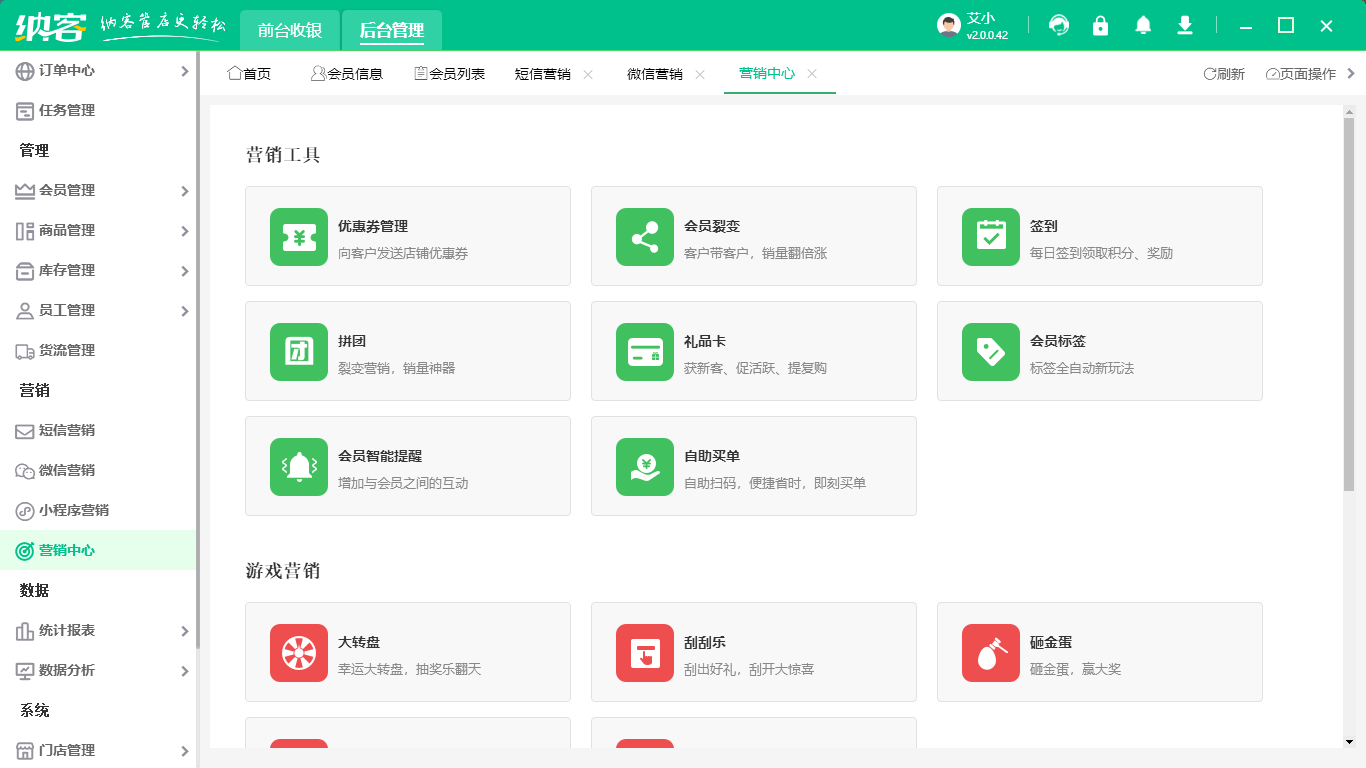Open the 页面操作 page actions menu

[x=1300, y=73]
